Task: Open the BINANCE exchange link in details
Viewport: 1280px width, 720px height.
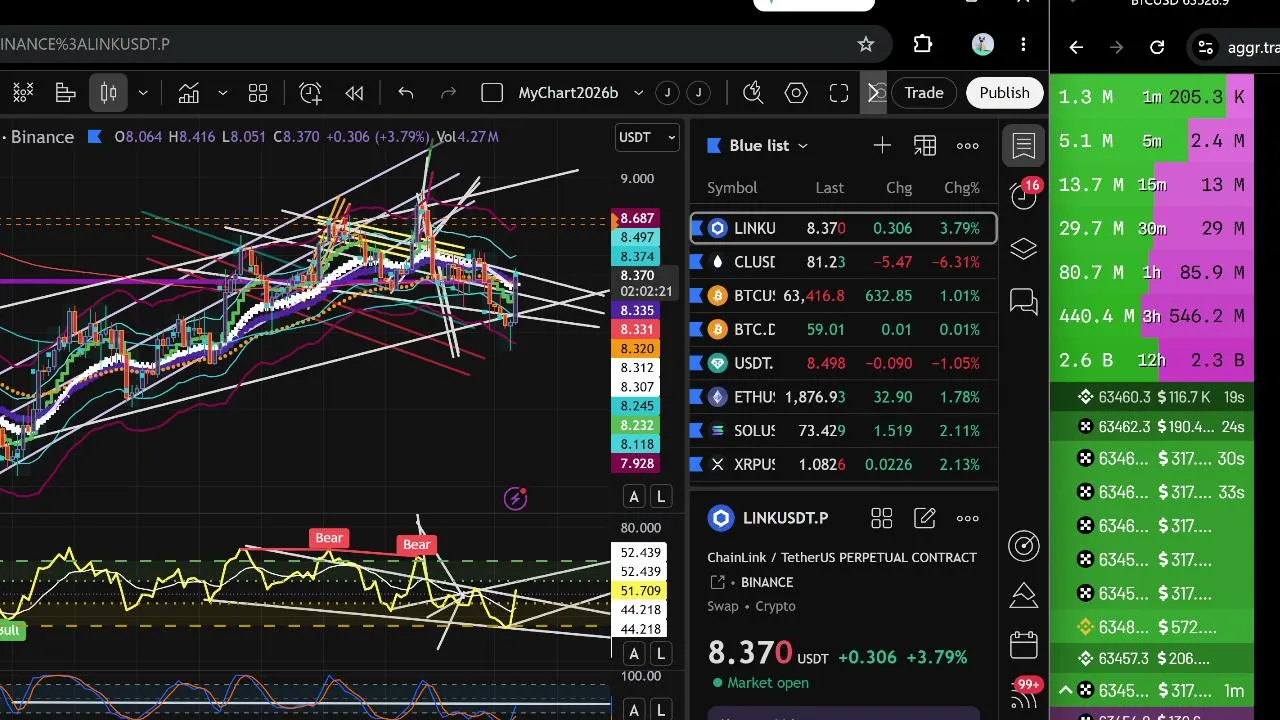Action: click(767, 582)
